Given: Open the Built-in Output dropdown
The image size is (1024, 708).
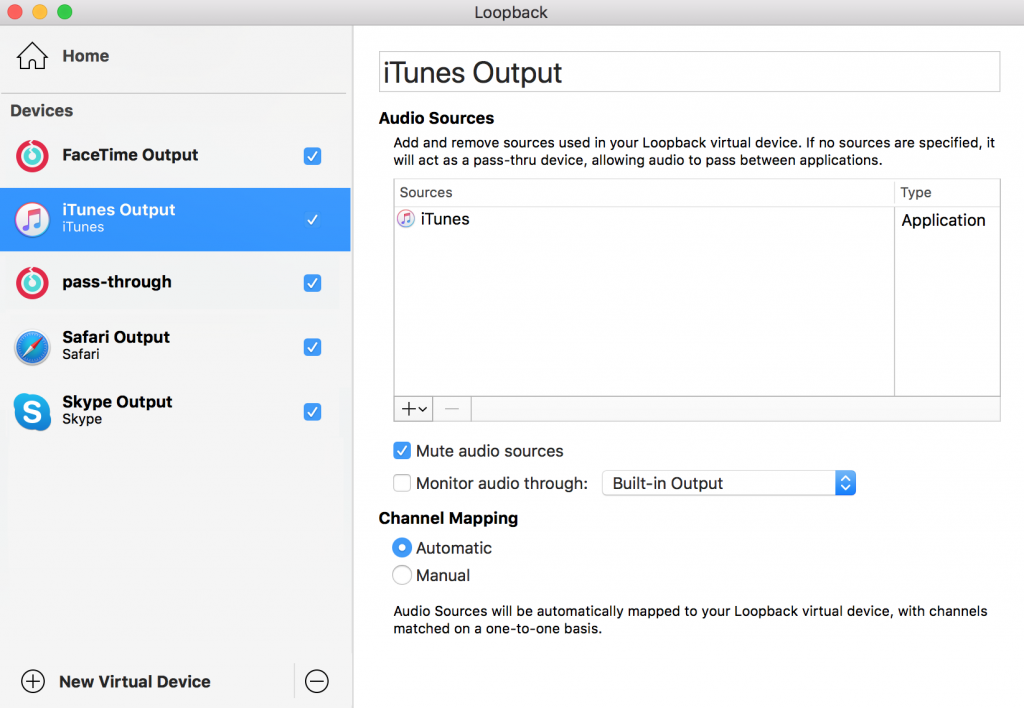Looking at the screenshot, I should point(729,483).
